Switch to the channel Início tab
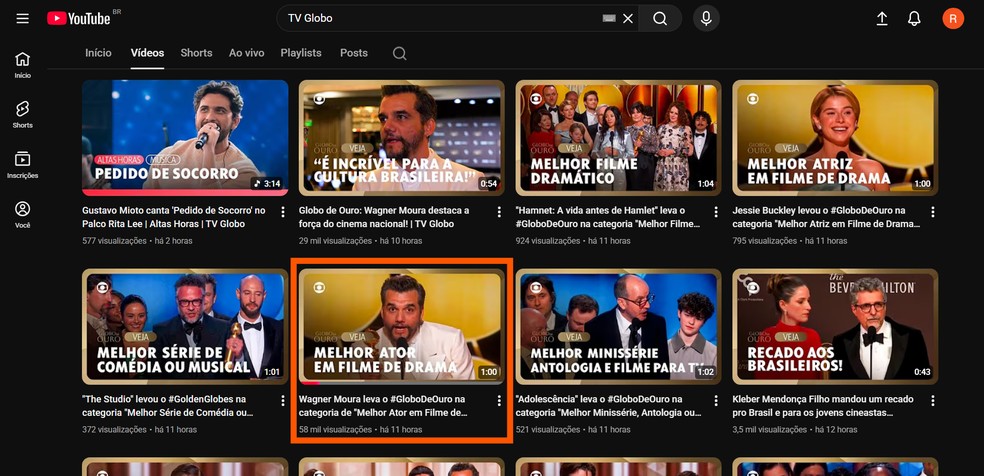 99,53
